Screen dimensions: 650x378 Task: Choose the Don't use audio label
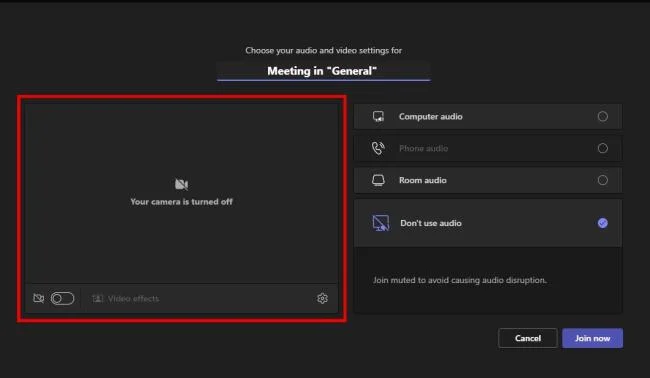pos(431,223)
